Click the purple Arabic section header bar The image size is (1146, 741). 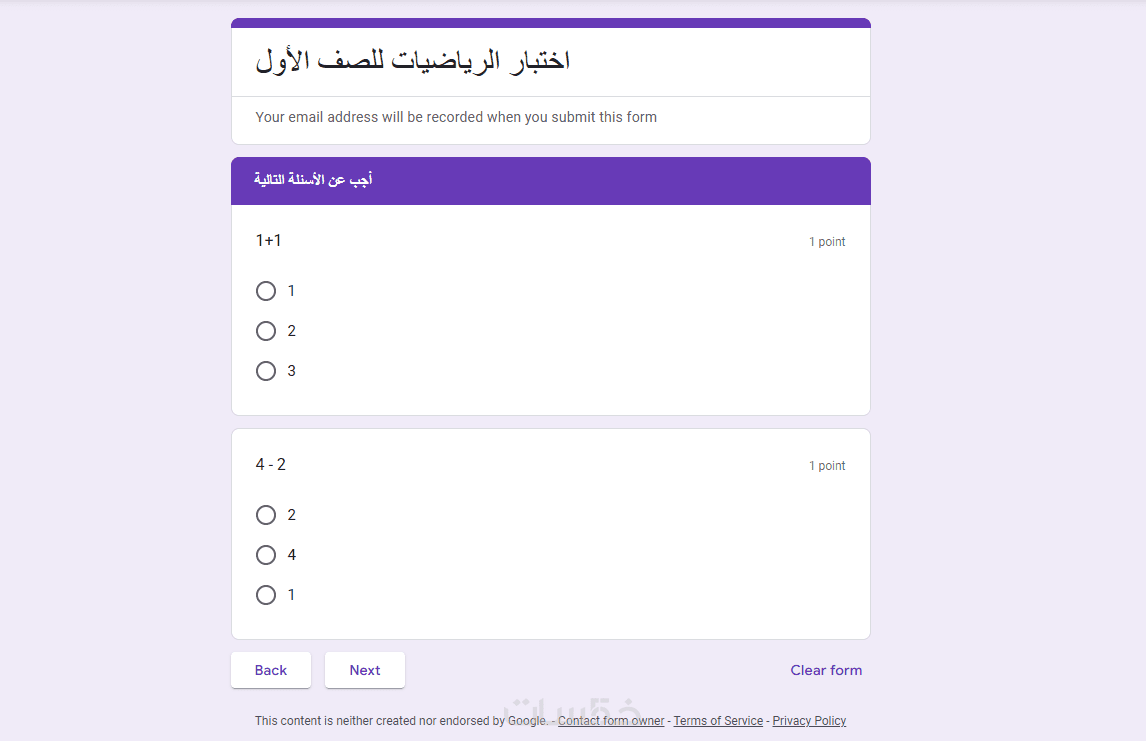click(x=550, y=181)
